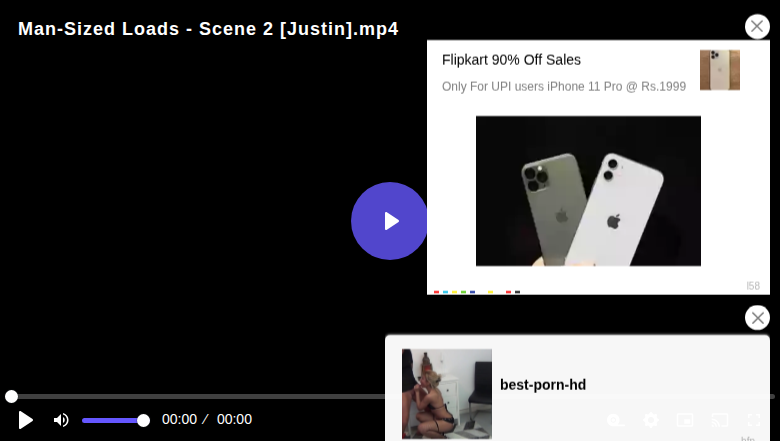Mute audio using the speaker icon

pyautogui.click(x=61, y=420)
